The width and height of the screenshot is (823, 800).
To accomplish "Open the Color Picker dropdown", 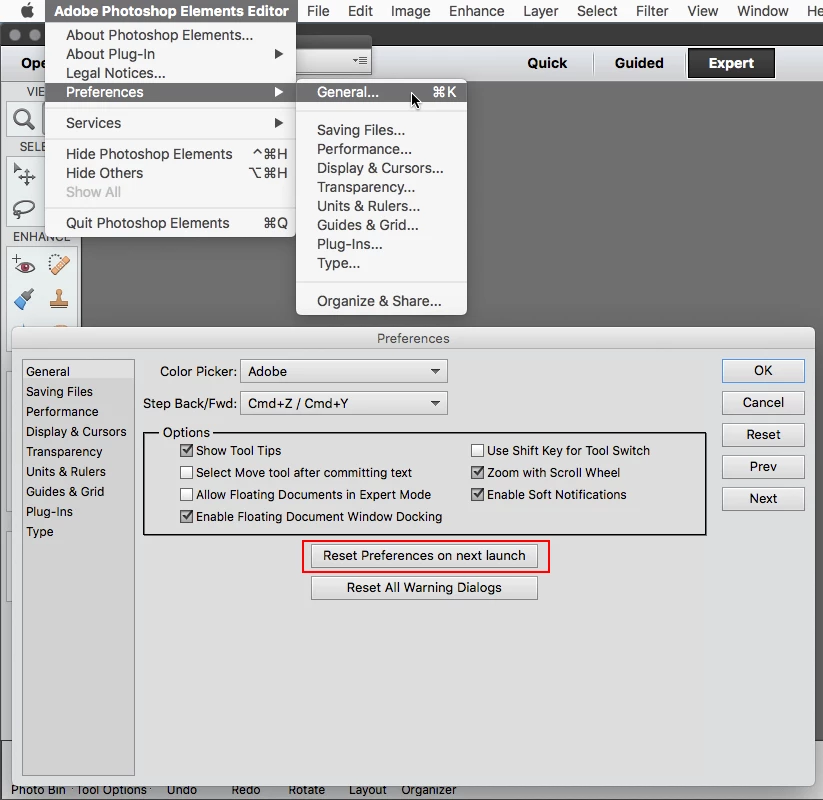I will (344, 371).
